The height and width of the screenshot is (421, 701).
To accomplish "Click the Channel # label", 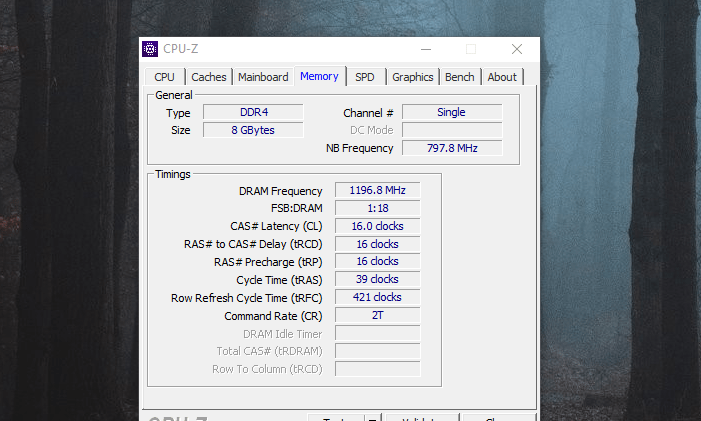I will (368, 113).
